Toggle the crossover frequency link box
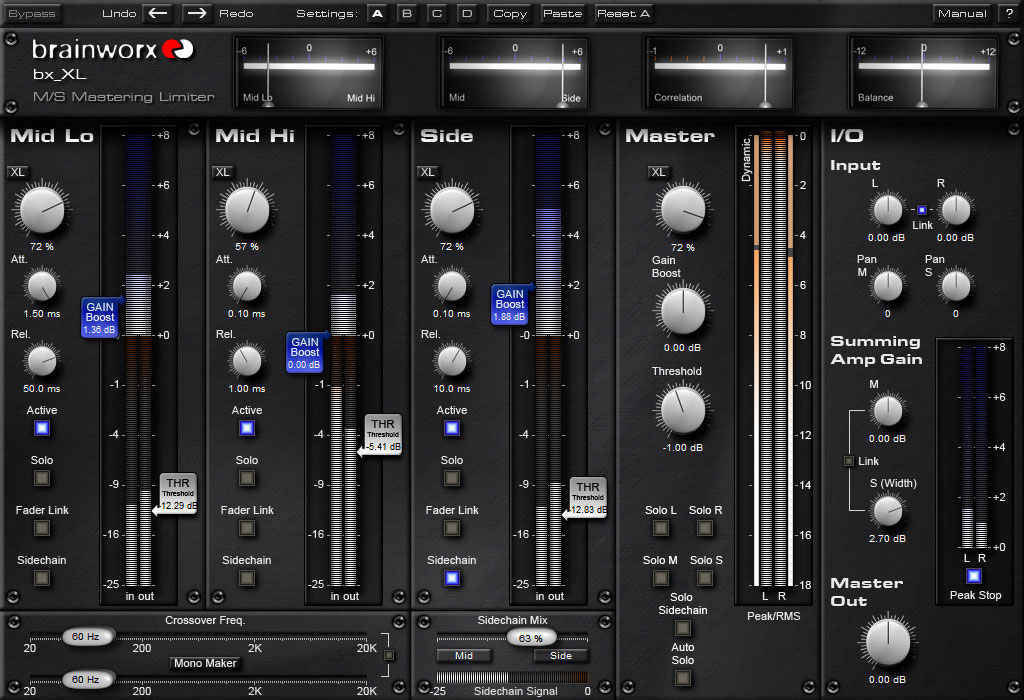The height and width of the screenshot is (700, 1024). 389,655
